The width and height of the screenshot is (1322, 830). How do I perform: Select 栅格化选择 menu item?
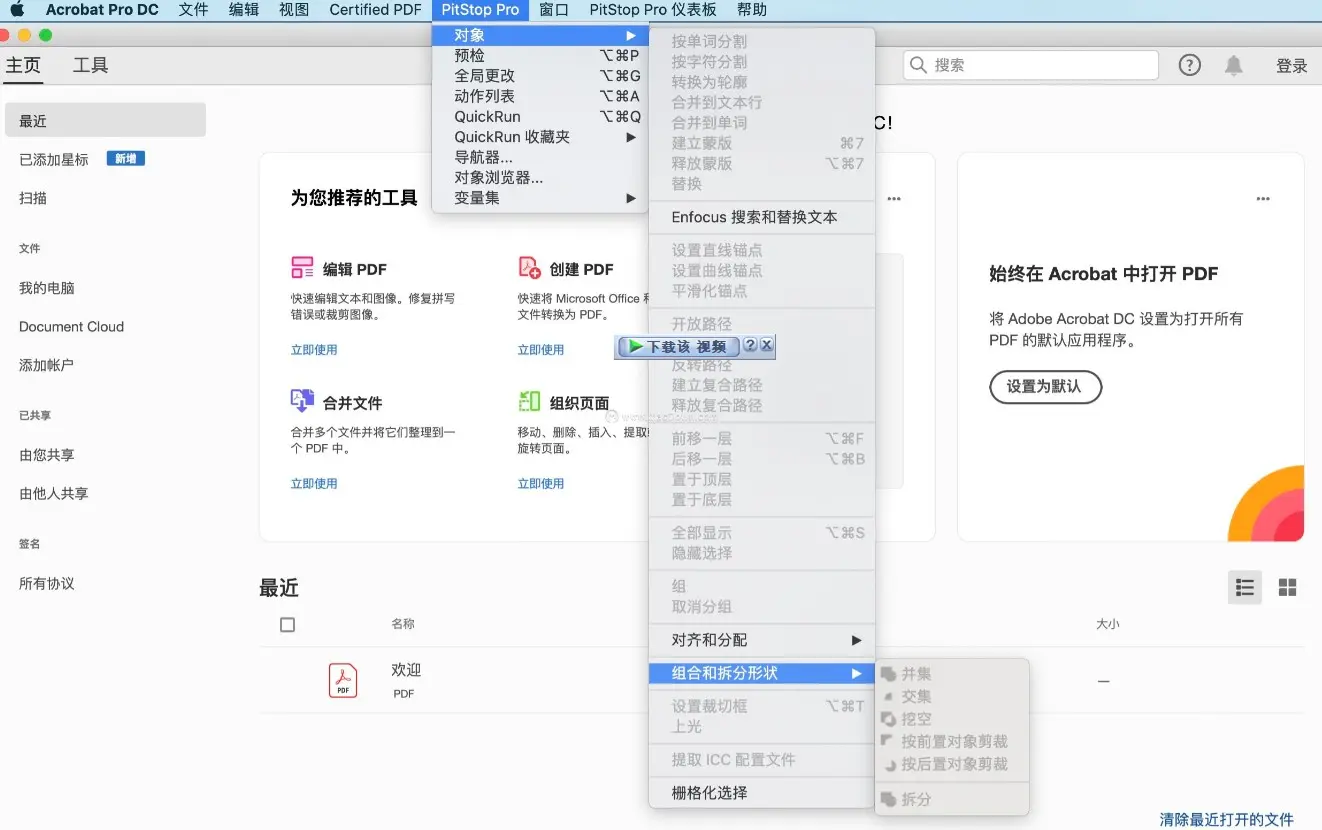click(x=762, y=793)
